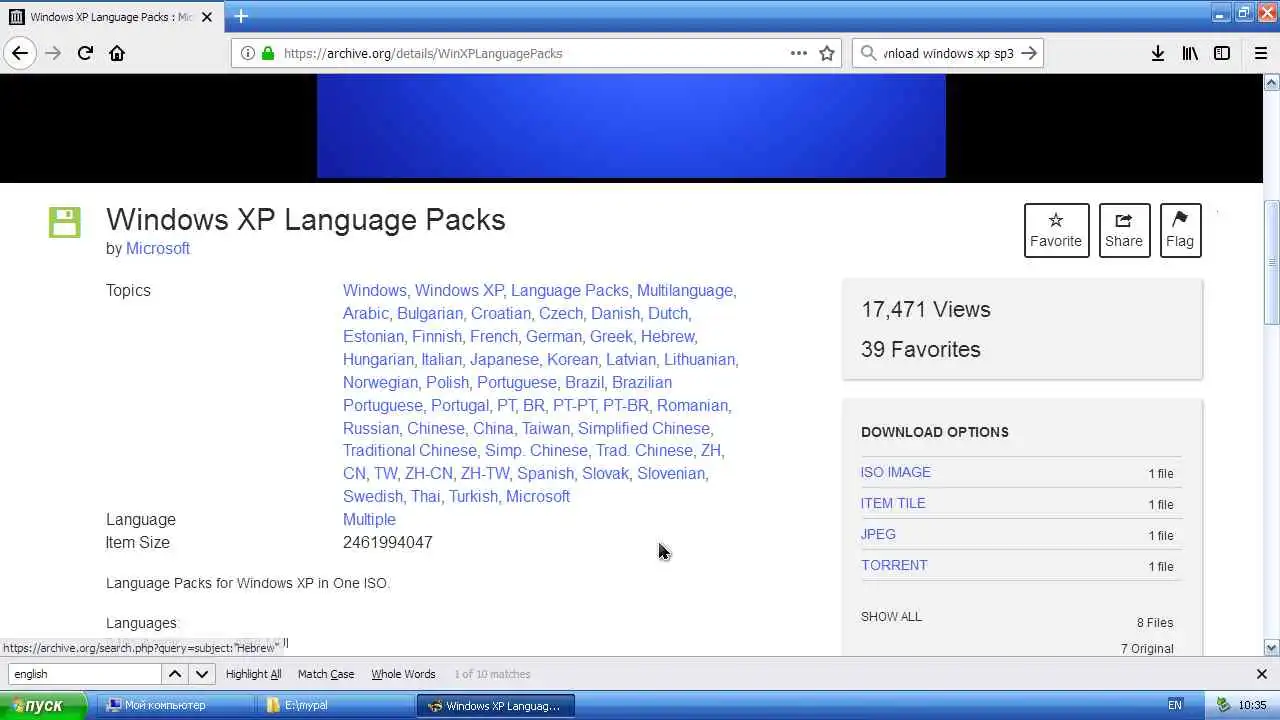Click the vertical scrollbar thumb
This screenshot has height=720, width=1280.
[1271, 263]
